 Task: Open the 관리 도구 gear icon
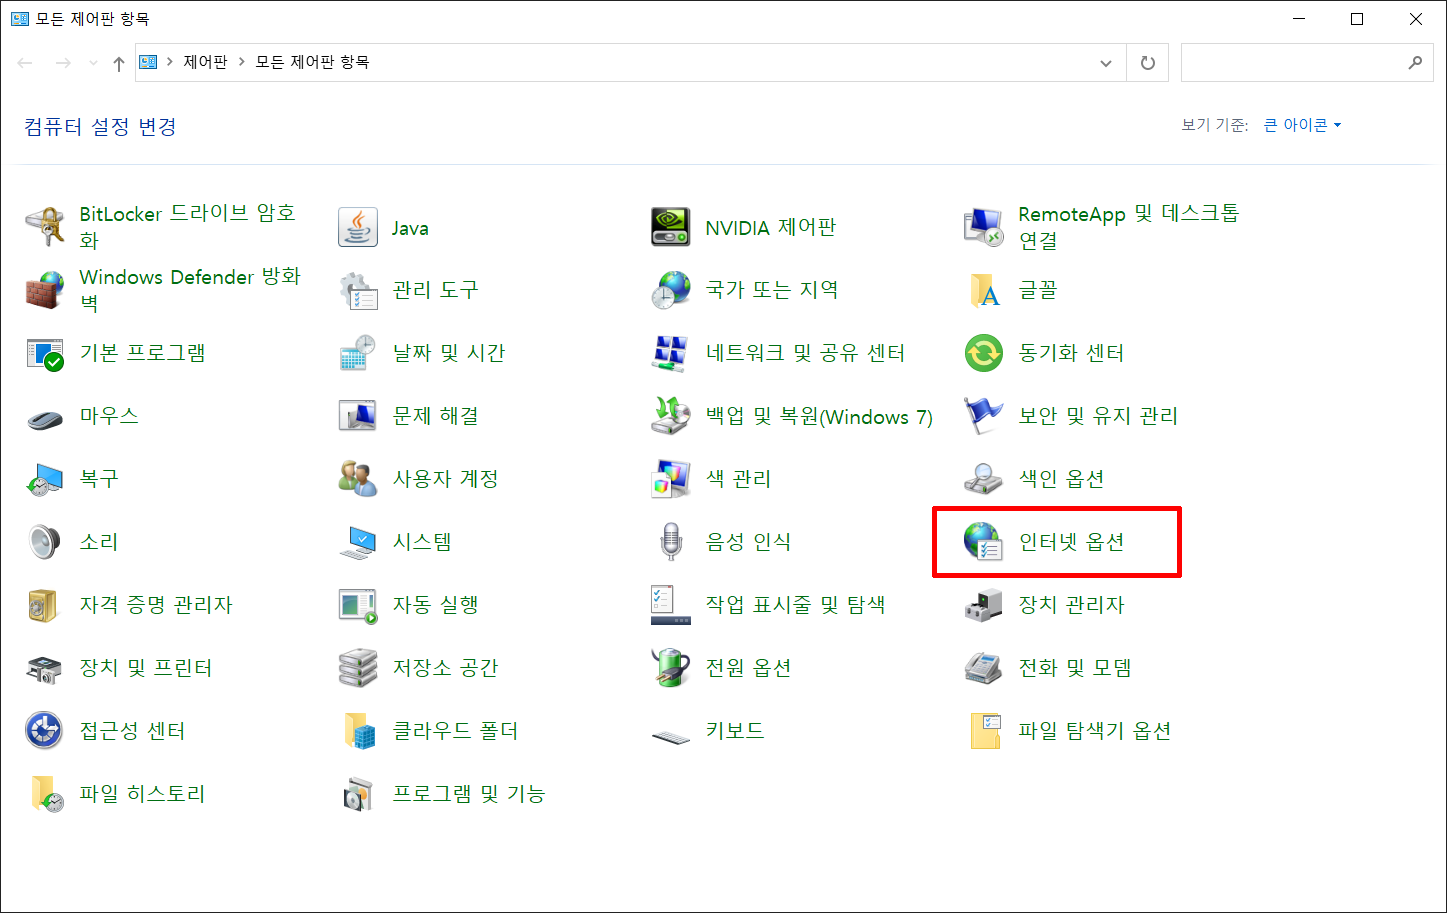click(358, 290)
